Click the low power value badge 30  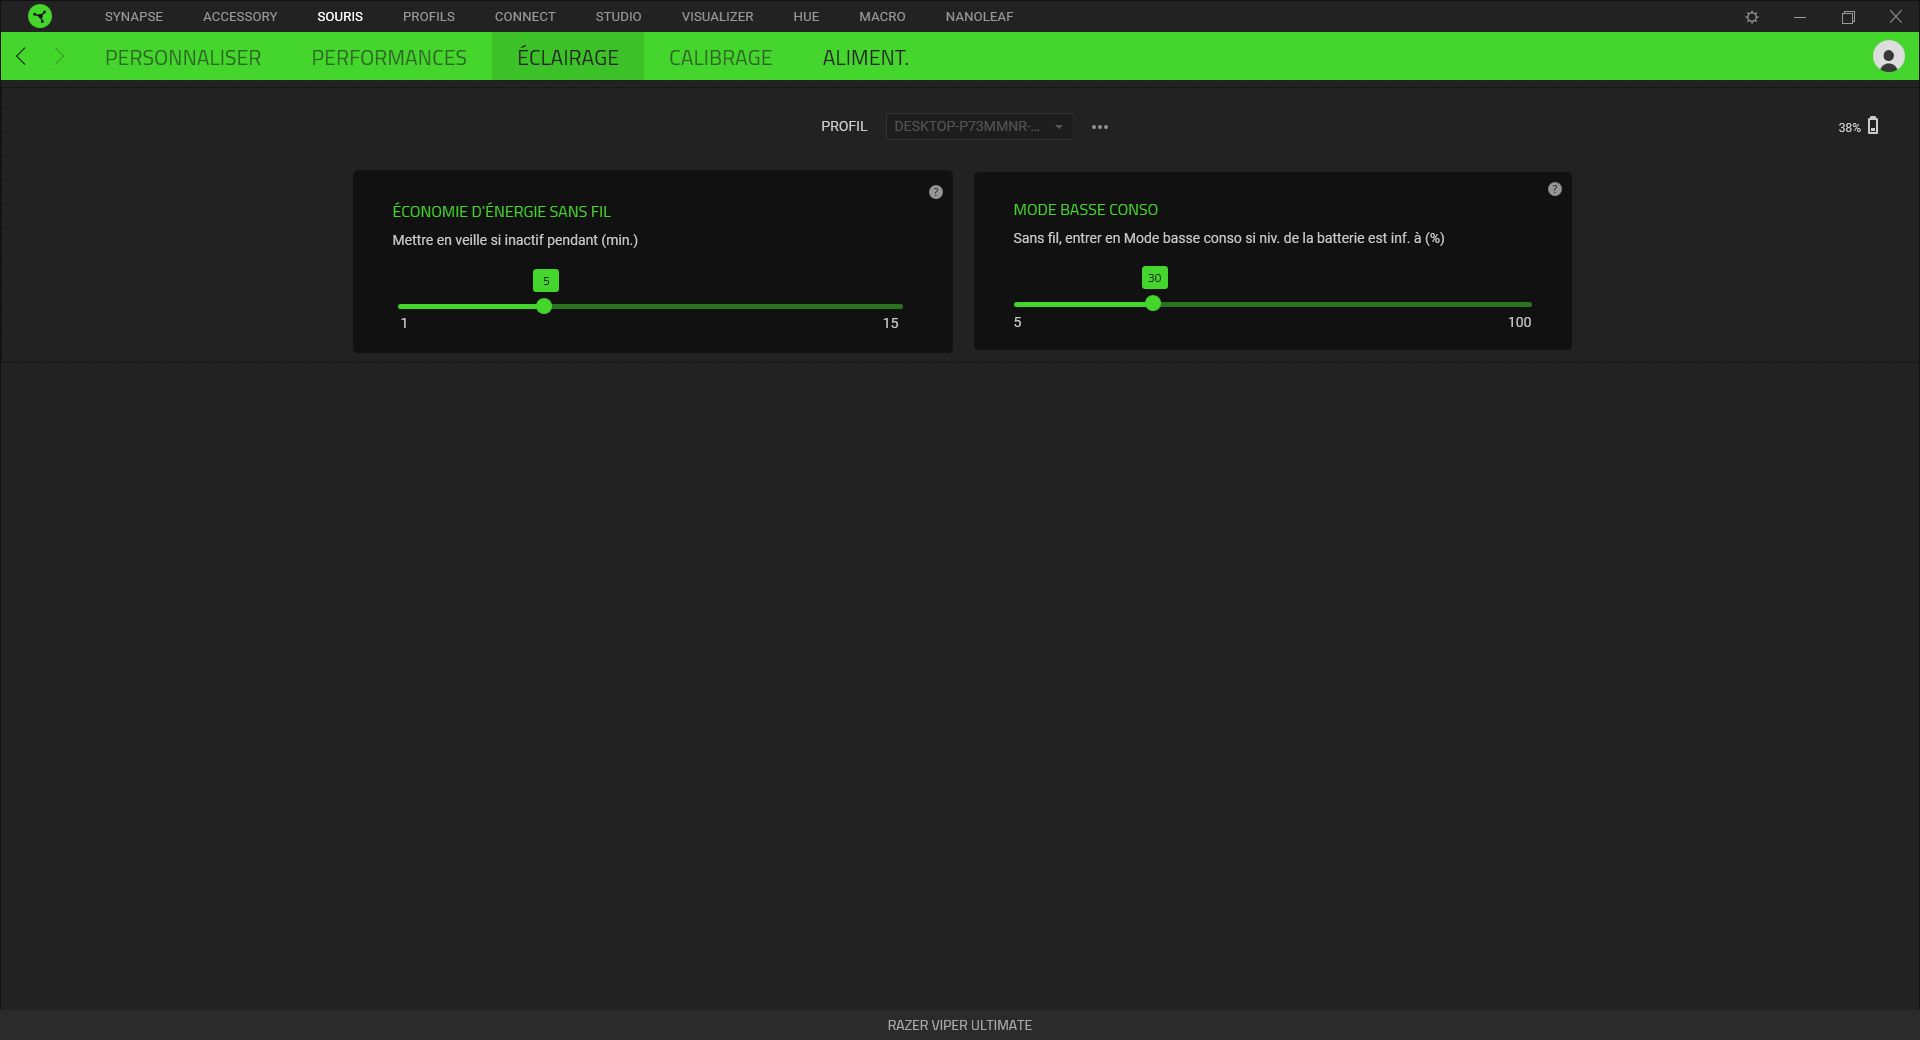point(1155,278)
